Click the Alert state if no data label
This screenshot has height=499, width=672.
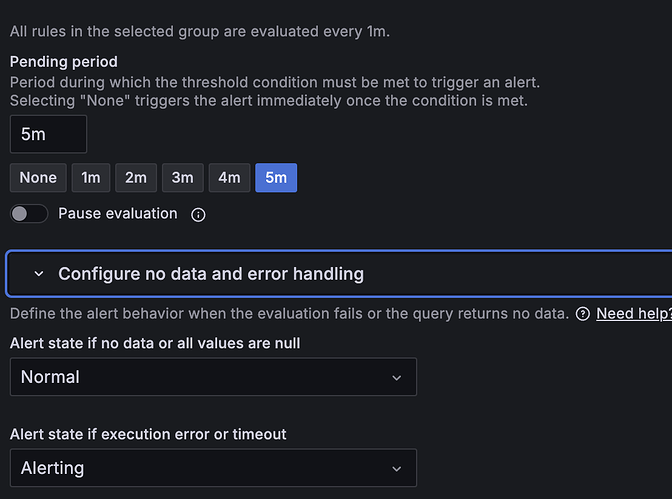pos(155,343)
